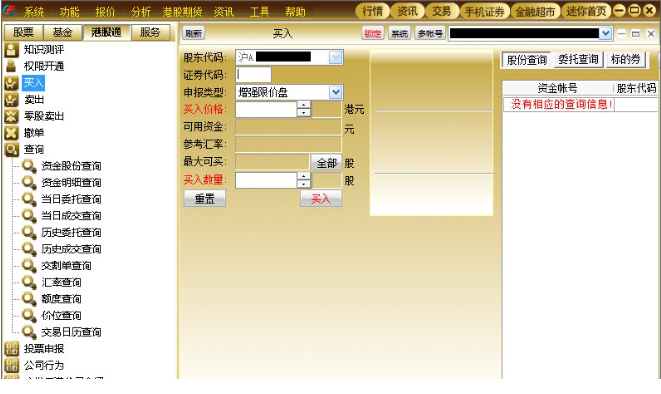Click the 当日委托查询 magnifier icon

click(29, 199)
